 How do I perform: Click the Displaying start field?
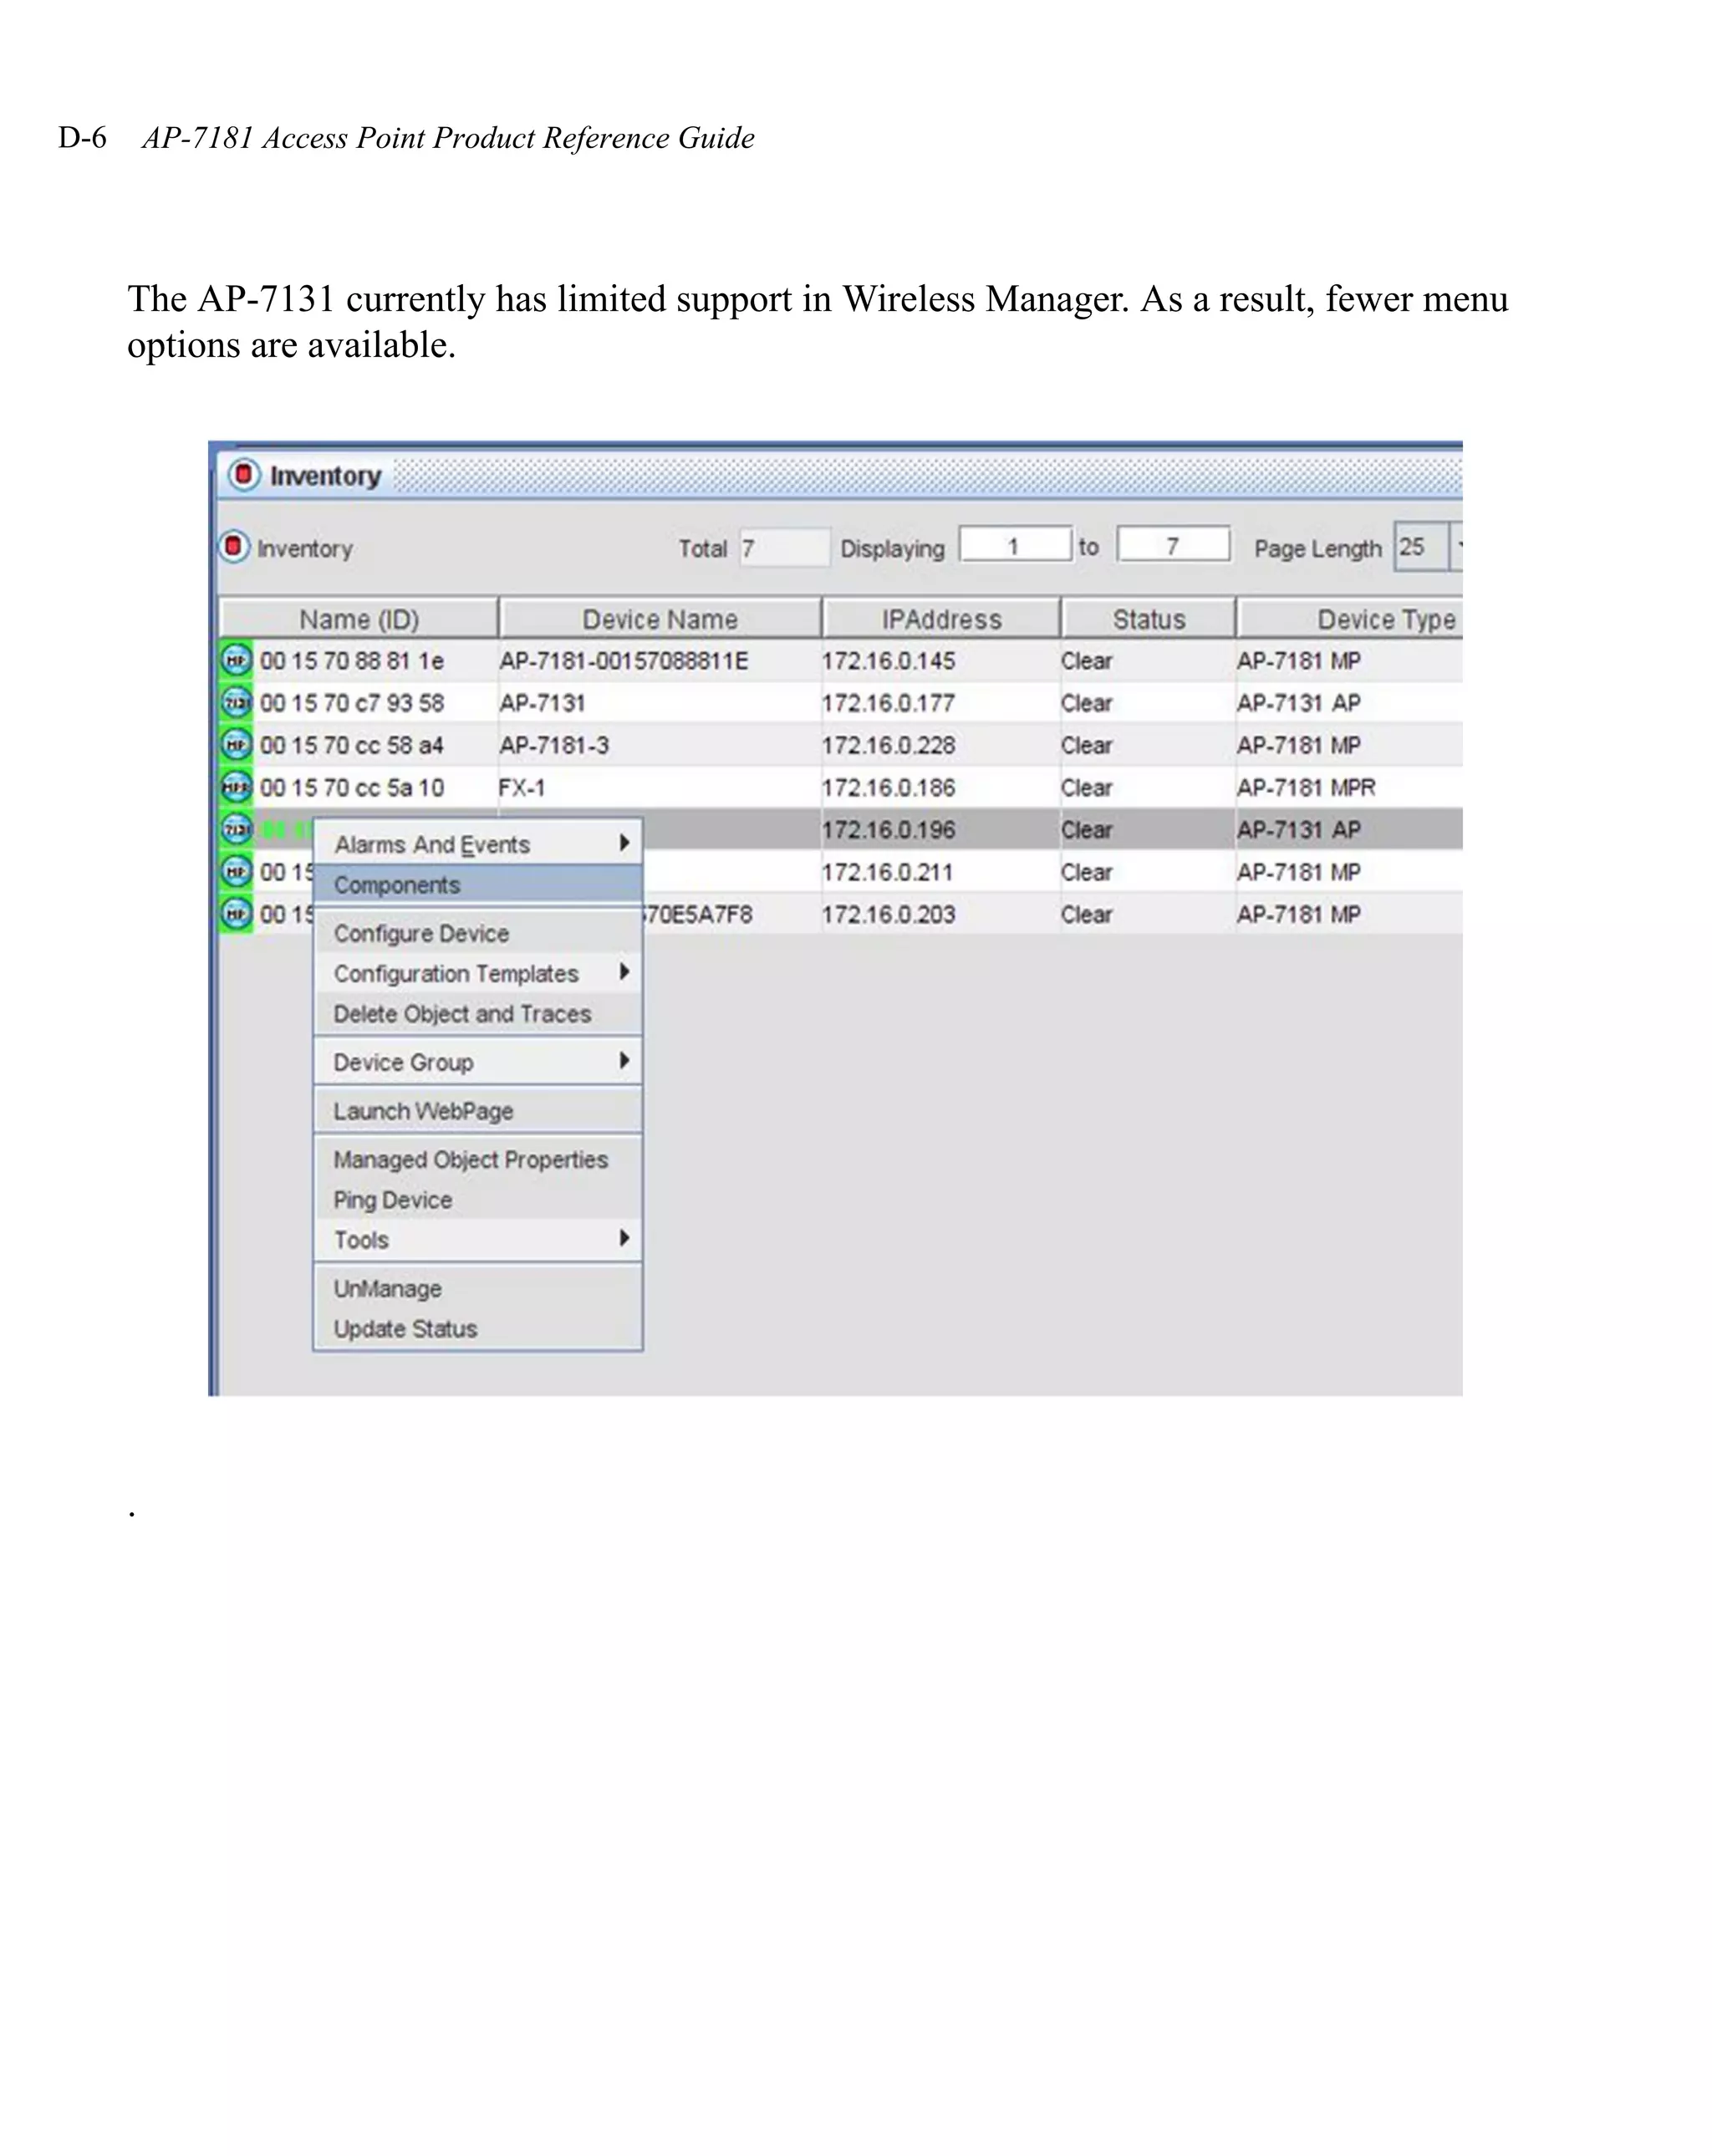[x=1015, y=545]
